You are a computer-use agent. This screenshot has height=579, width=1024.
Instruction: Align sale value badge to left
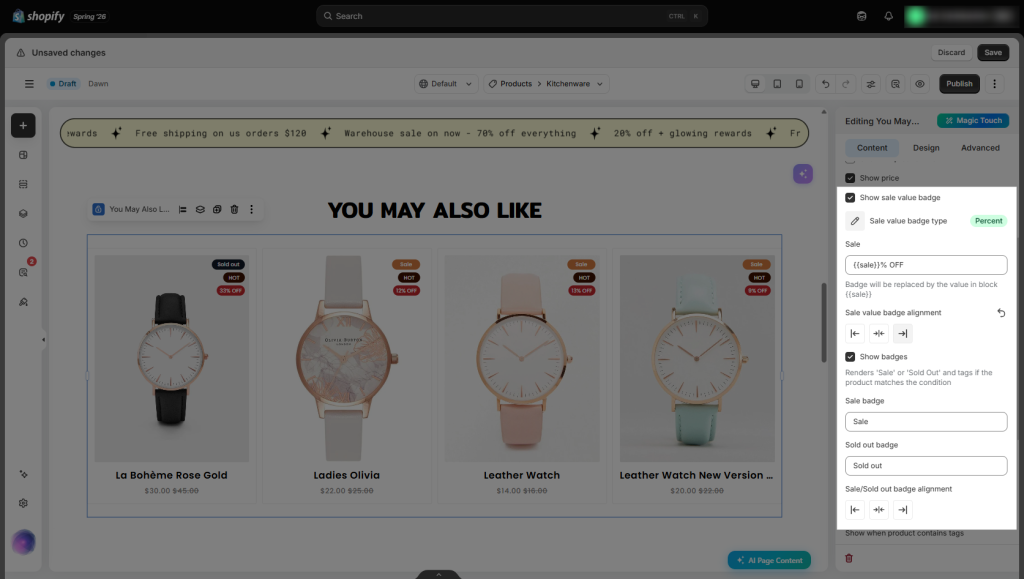point(855,334)
